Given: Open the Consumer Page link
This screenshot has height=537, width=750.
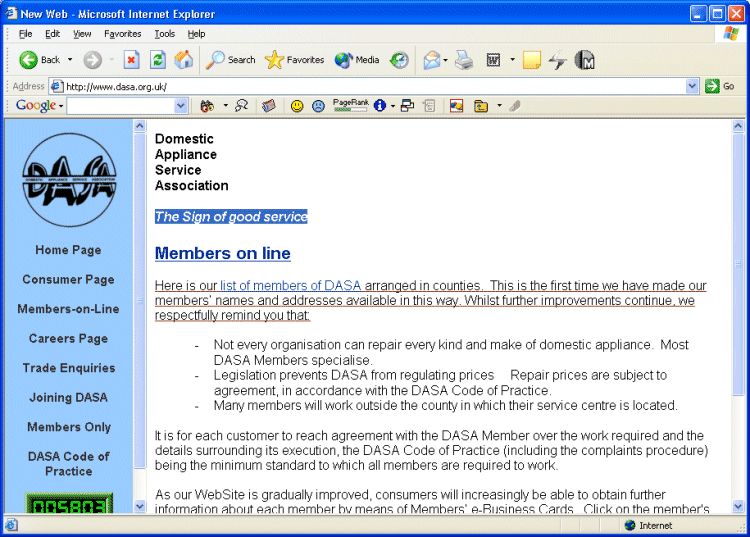Looking at the screenshot, I should (x=68, y=279).
